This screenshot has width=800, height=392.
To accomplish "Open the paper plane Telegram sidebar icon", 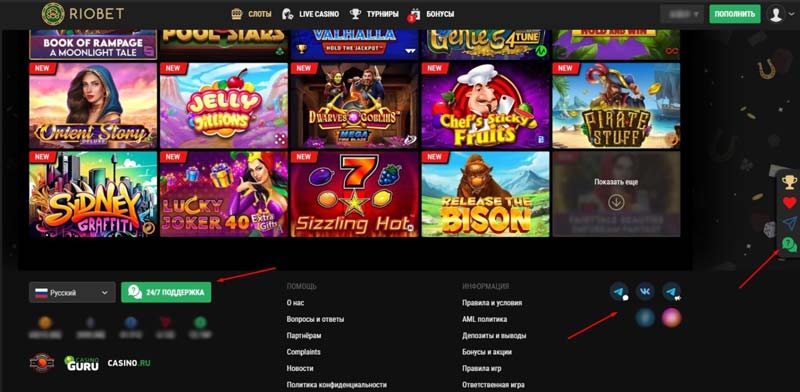I will (x=789, y=223).
